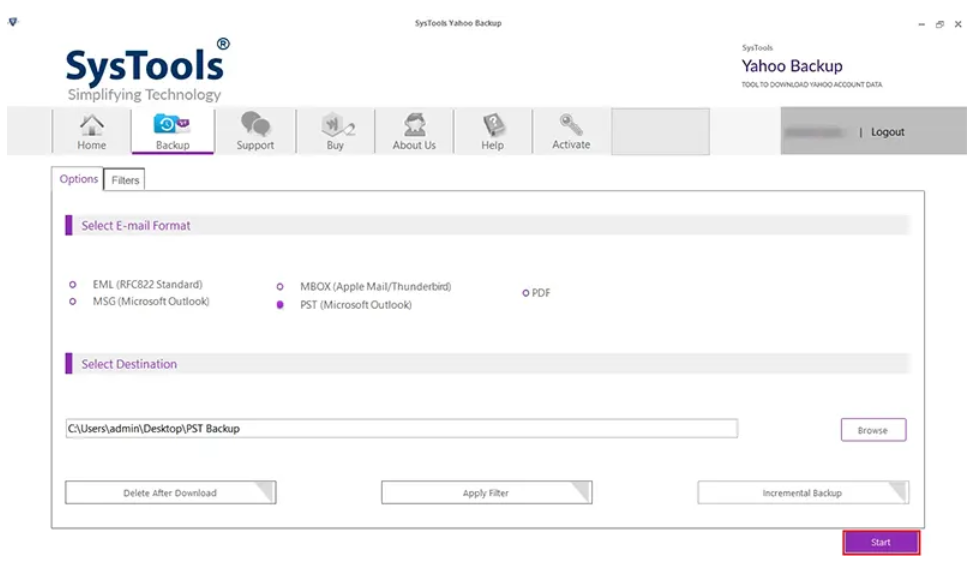Select PDF email format
Screen dimensions: 975x571
[x=525, y=293]
